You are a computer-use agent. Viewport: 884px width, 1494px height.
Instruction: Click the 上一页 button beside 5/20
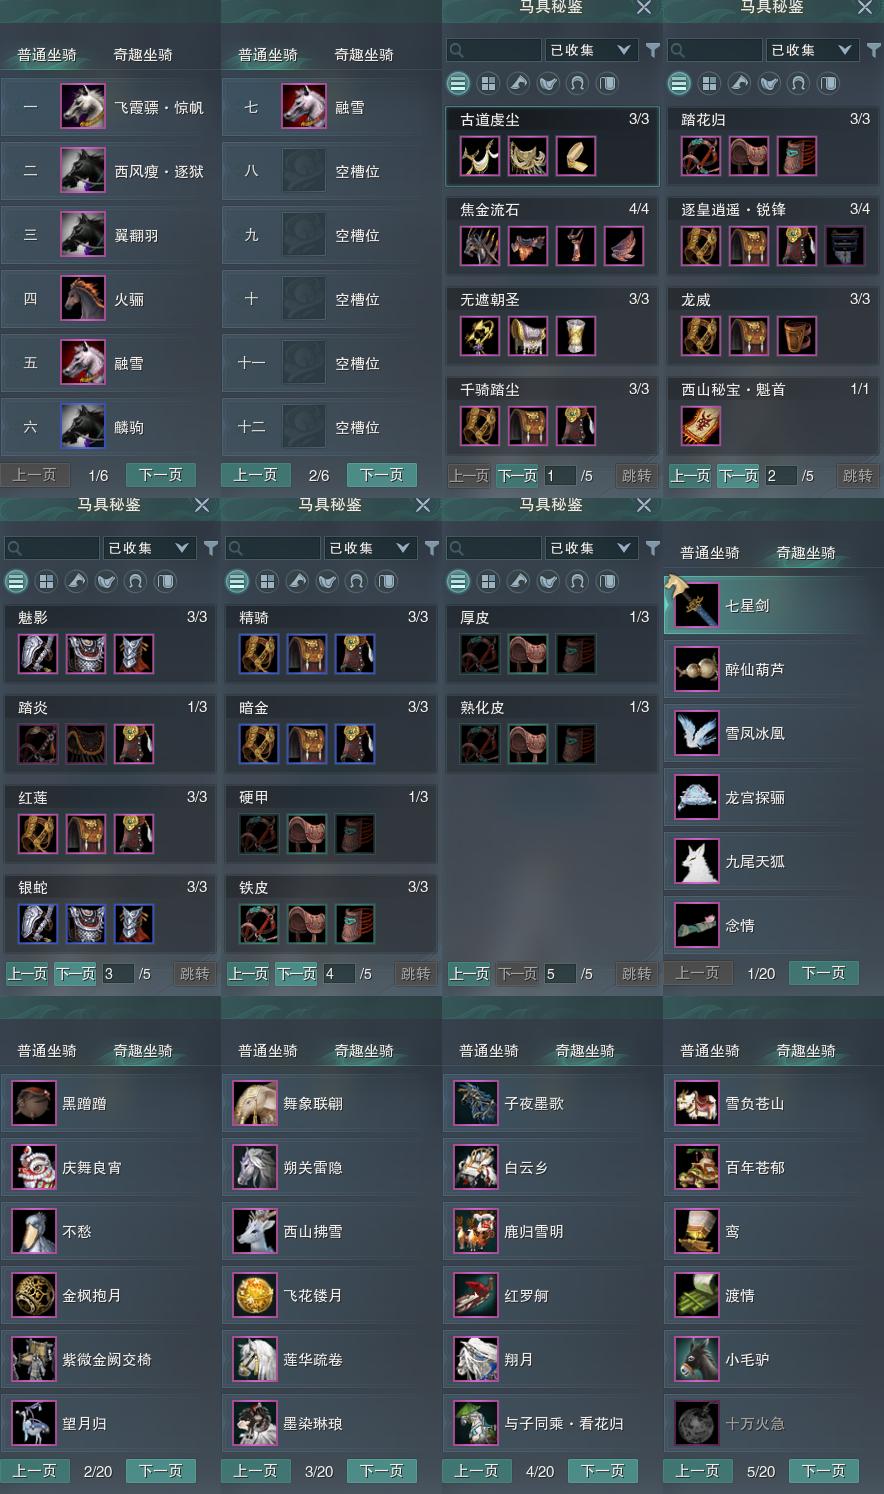point(697,1471)
